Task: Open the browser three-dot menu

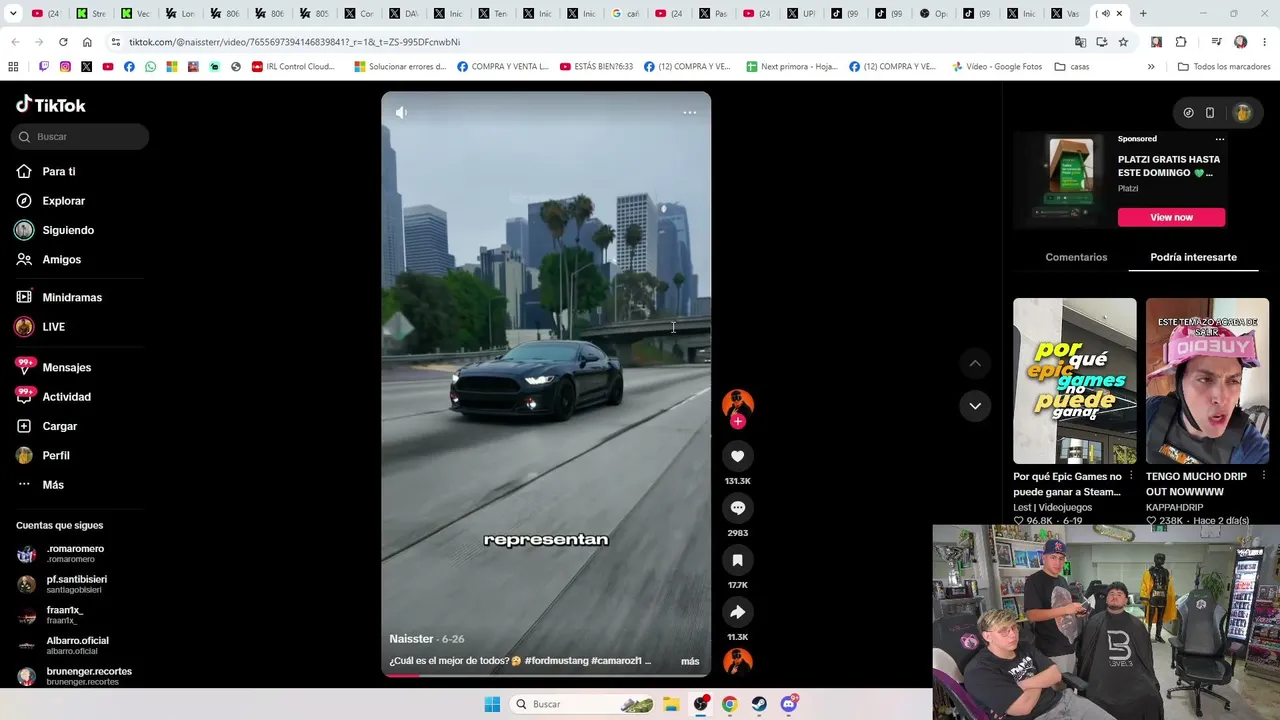Action: pyautogui.click(x=1265, y=42)
